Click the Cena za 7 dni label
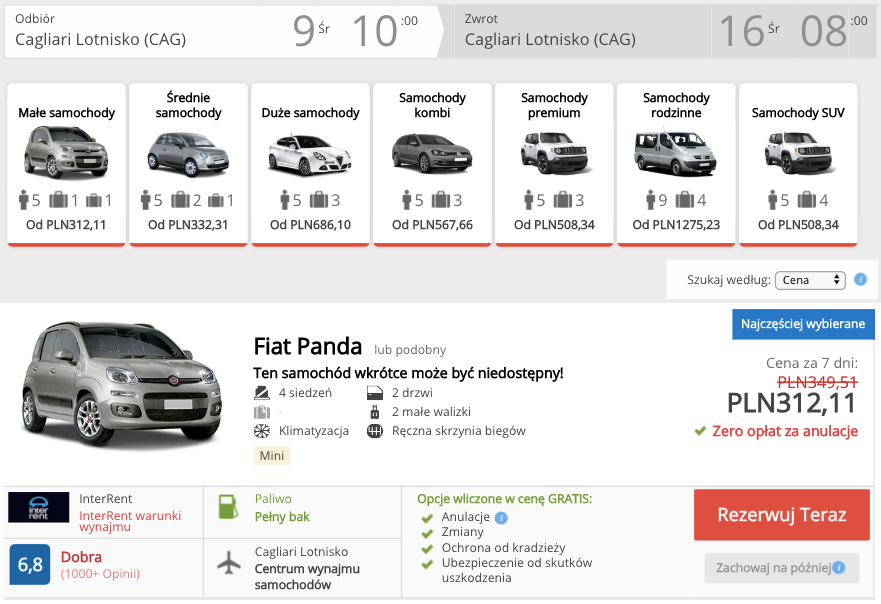 pos(812,363)
